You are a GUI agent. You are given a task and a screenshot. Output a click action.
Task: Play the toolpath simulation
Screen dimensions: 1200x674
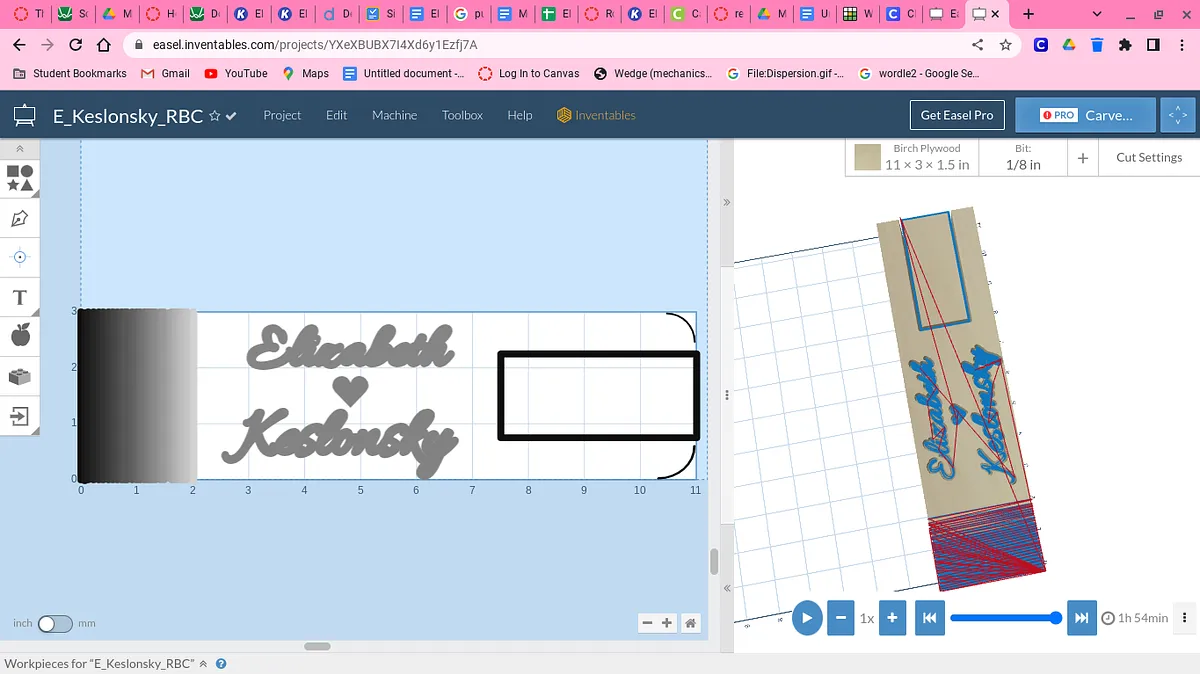807,618
